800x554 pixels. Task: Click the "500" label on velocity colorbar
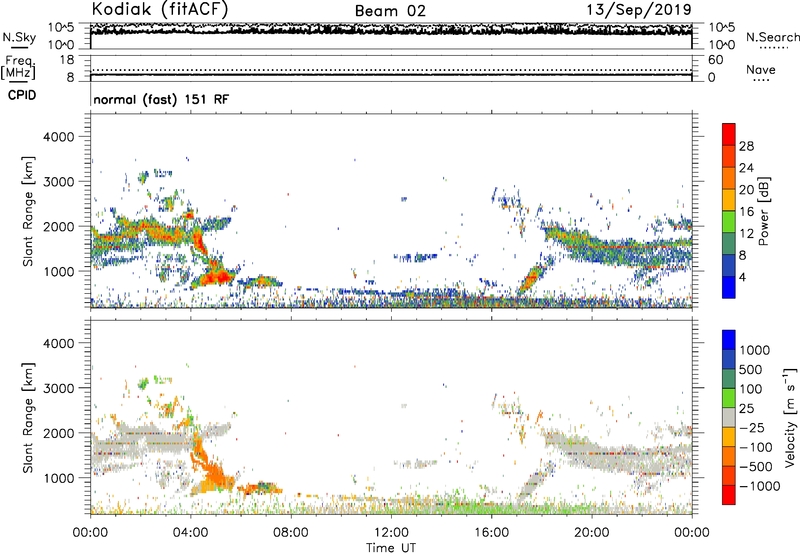751,370
